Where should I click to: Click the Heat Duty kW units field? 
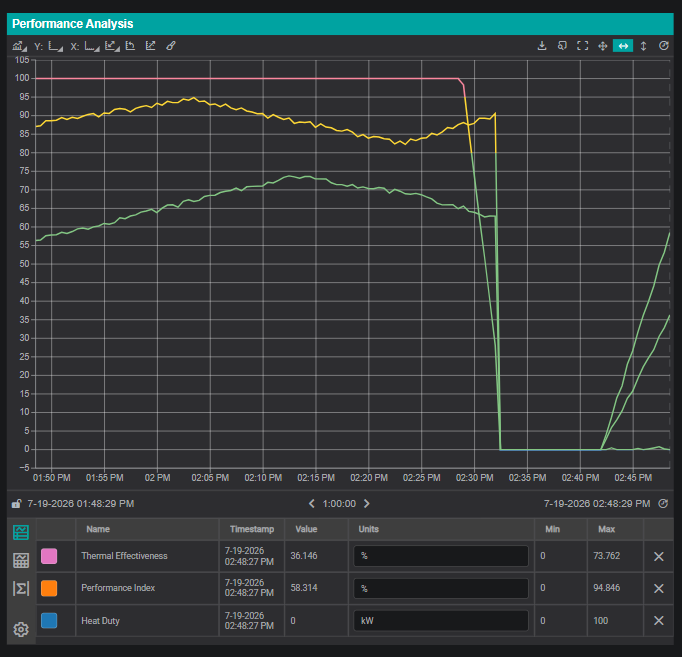tap(441, 621)
